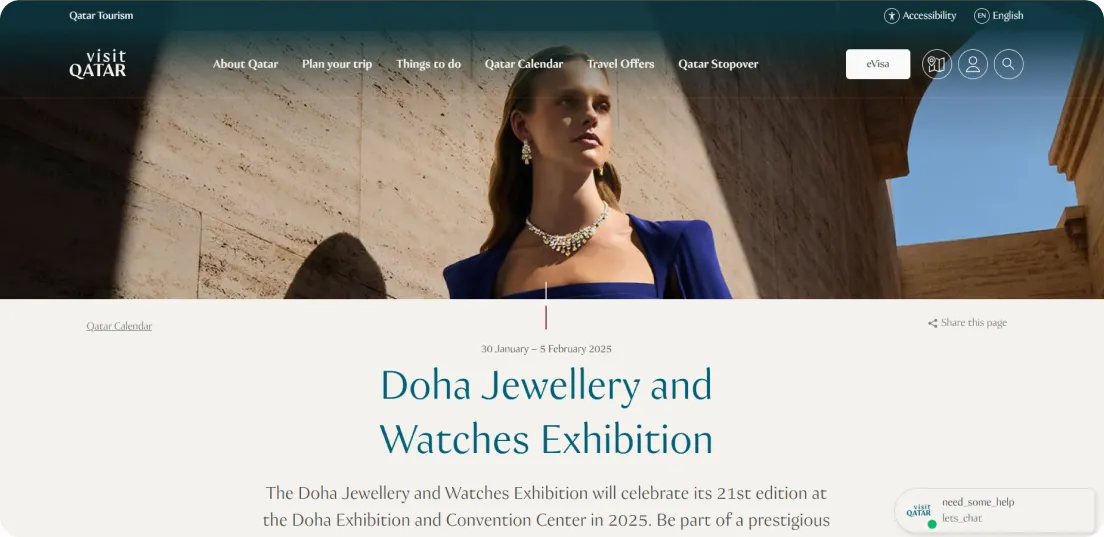Select Travel Offers in the navigation
Viewport: 1104px width, 537px height.
pos(620,64)
